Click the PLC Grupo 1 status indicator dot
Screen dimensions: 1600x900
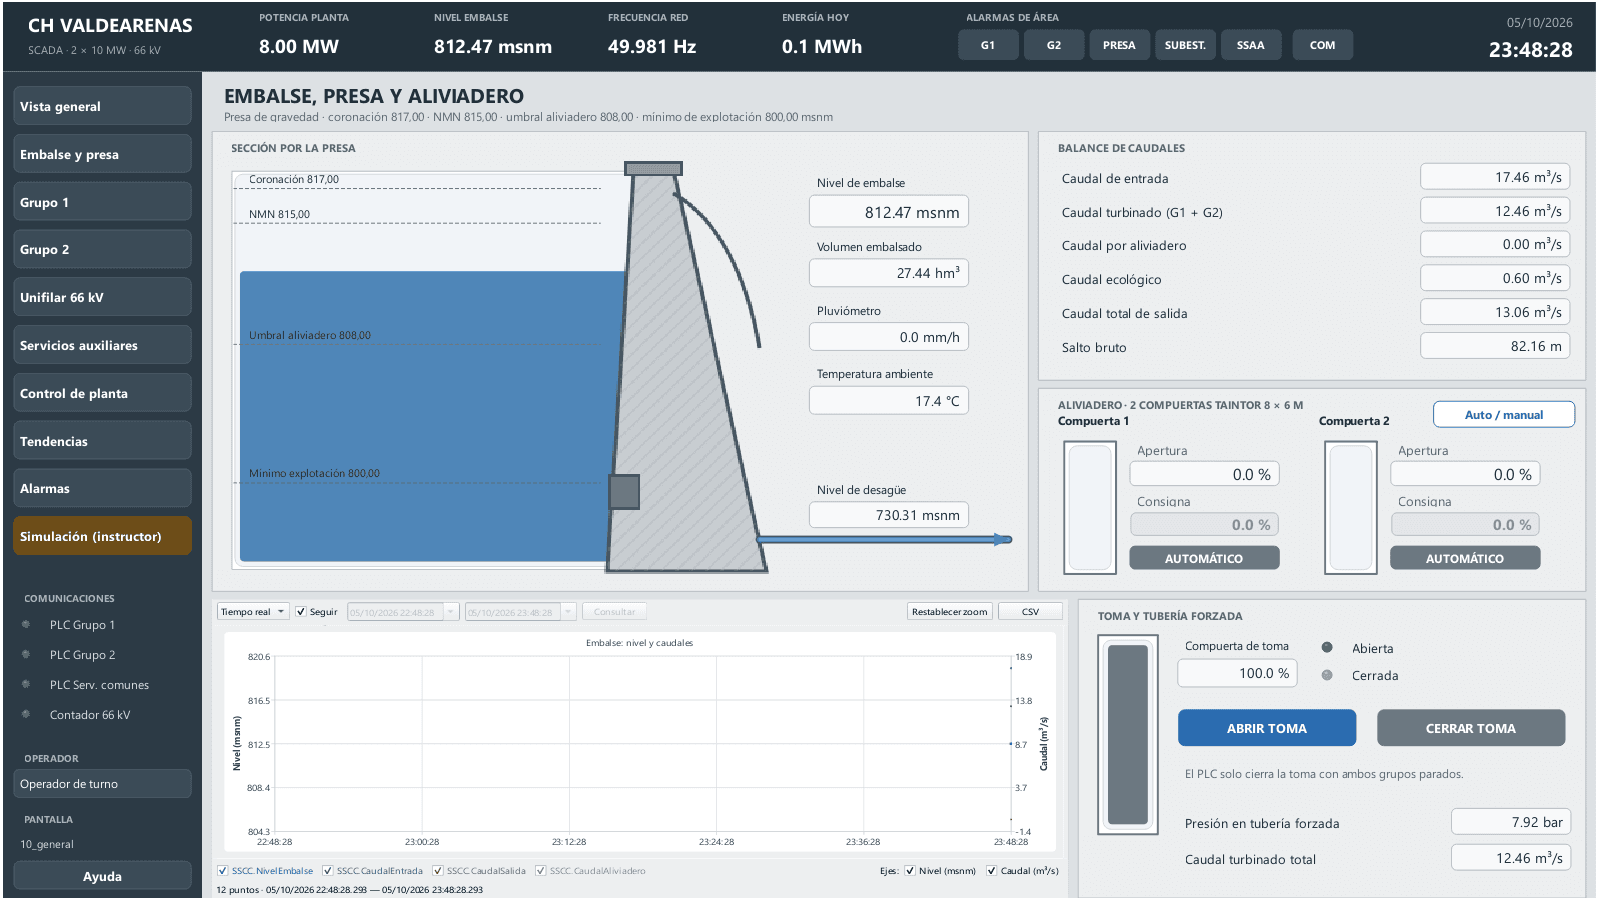coord(26,625)
